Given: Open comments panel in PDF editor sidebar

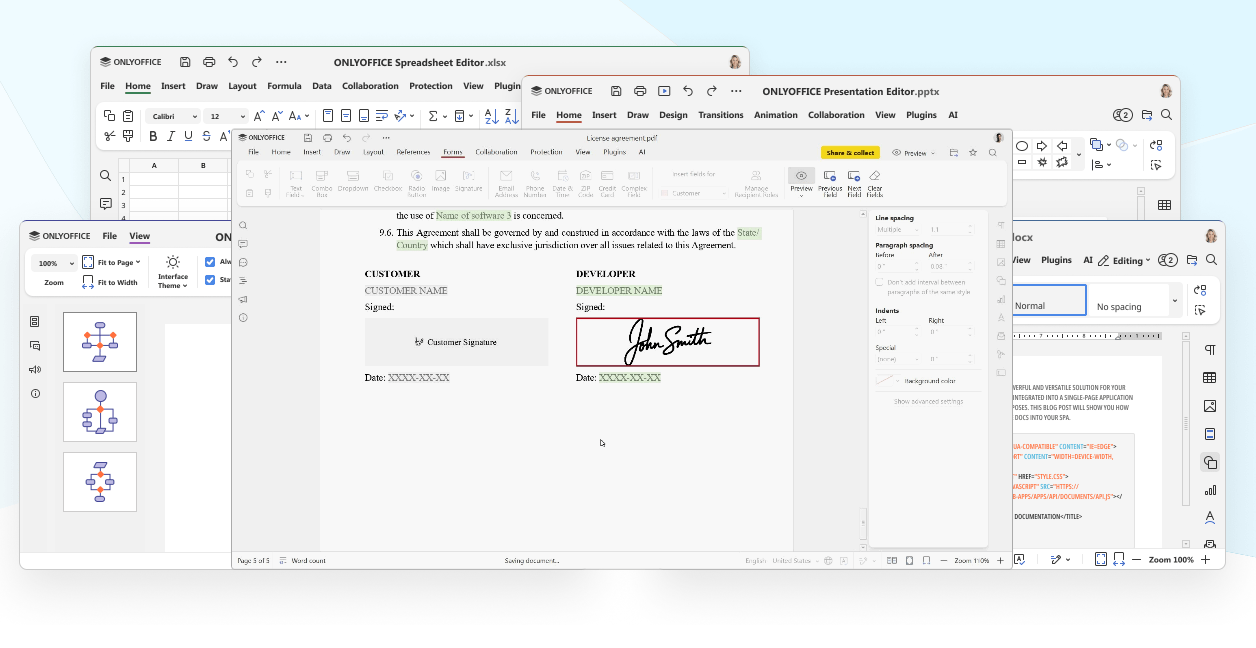Looking at the screenshot, I should tap(243, 244).
